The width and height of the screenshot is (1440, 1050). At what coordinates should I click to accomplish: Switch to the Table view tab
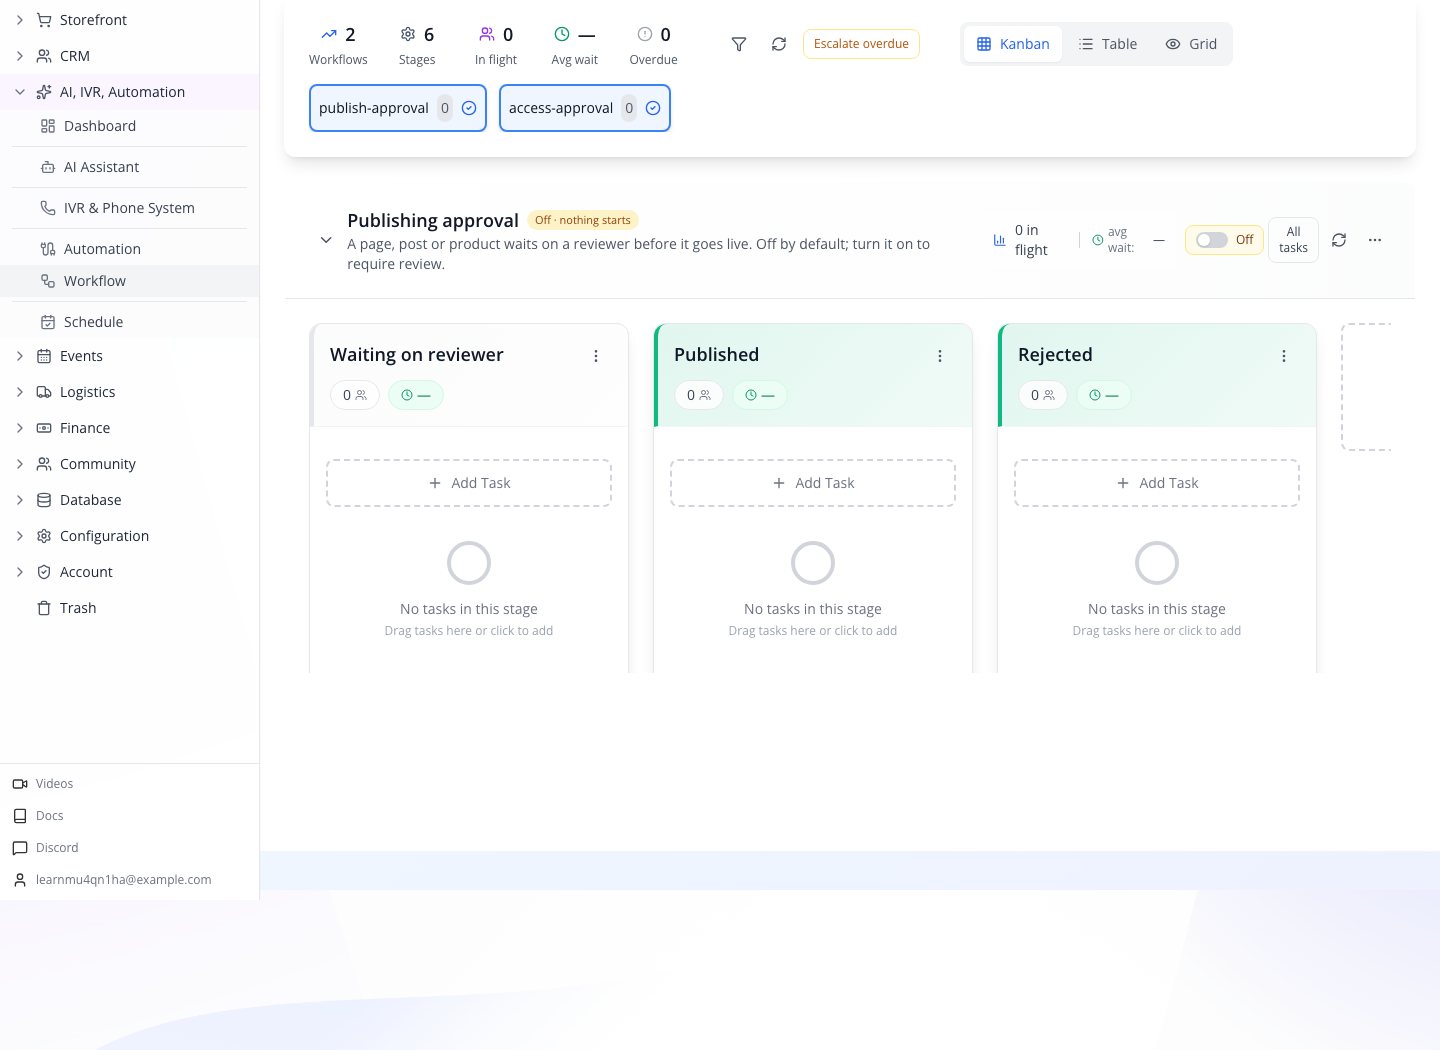[1108, 44]
